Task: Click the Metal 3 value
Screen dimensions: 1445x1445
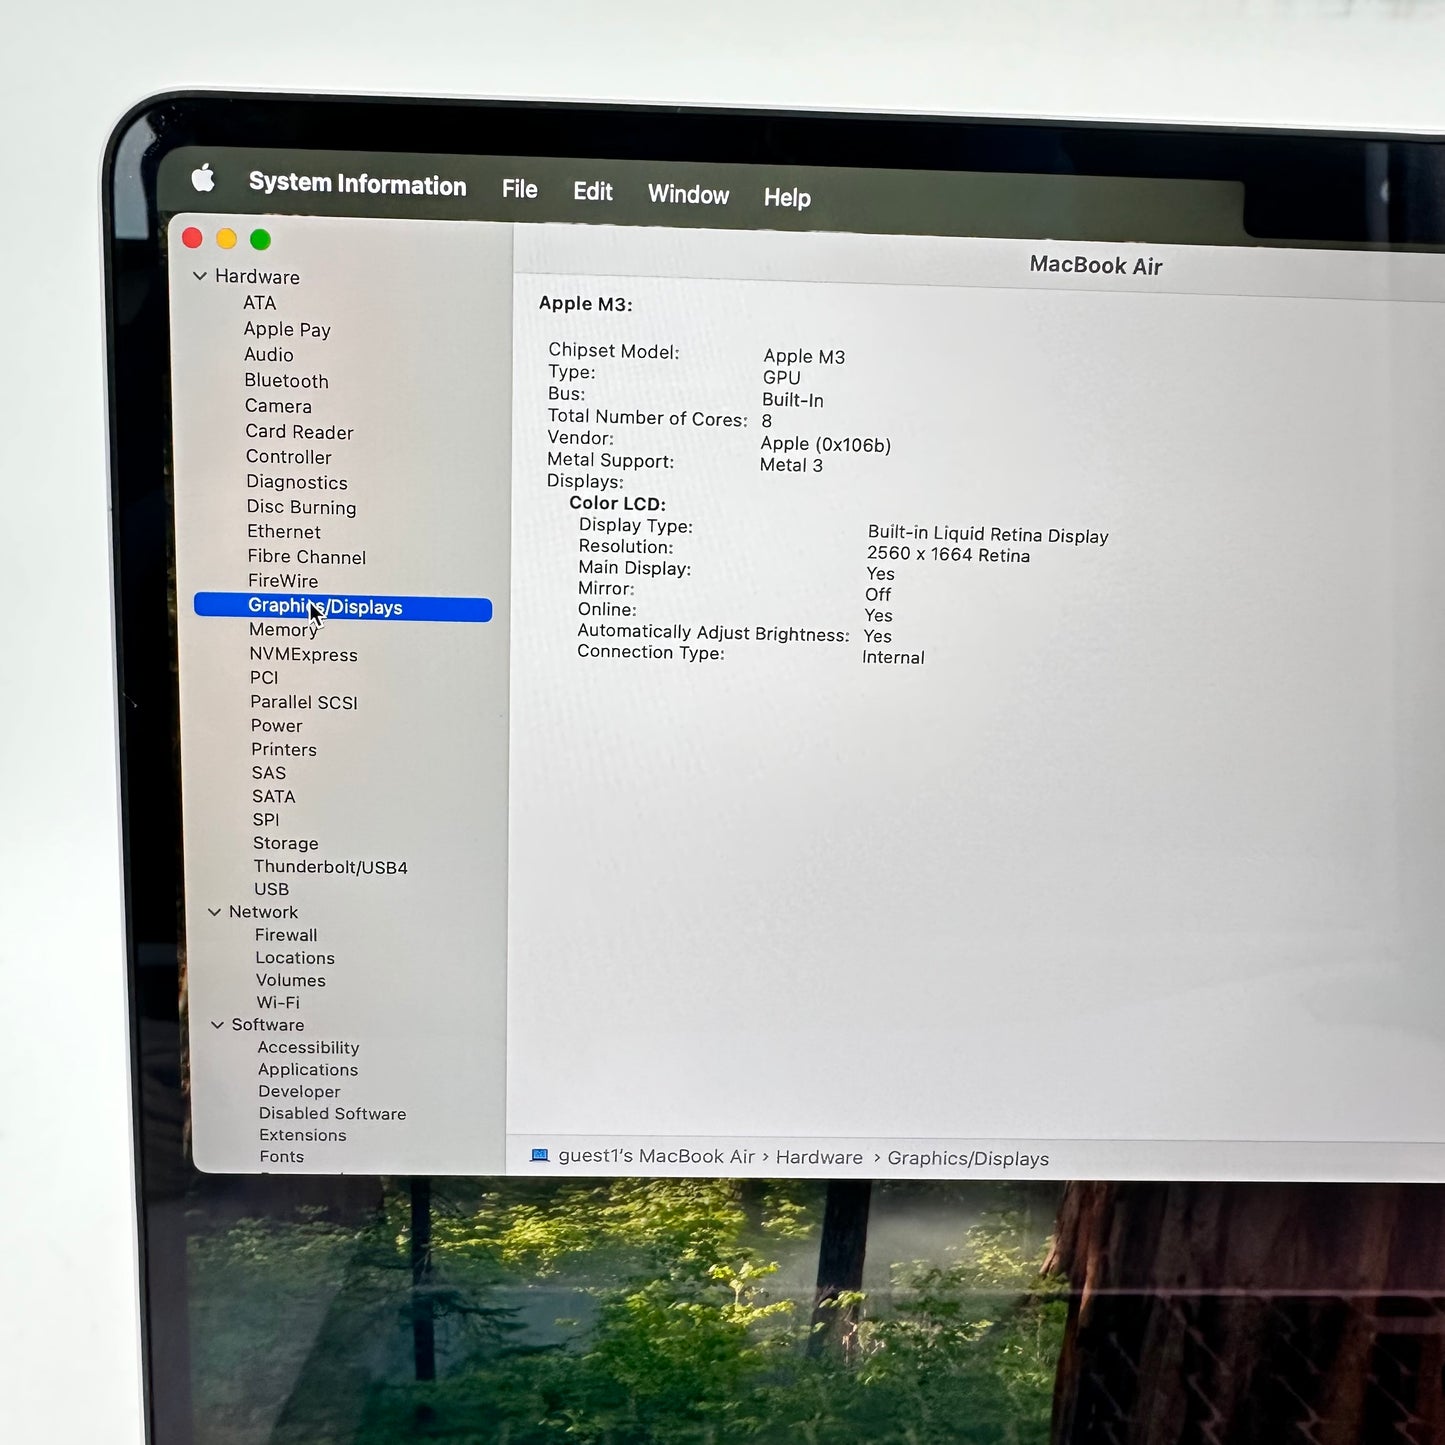Action: (791, 465)
